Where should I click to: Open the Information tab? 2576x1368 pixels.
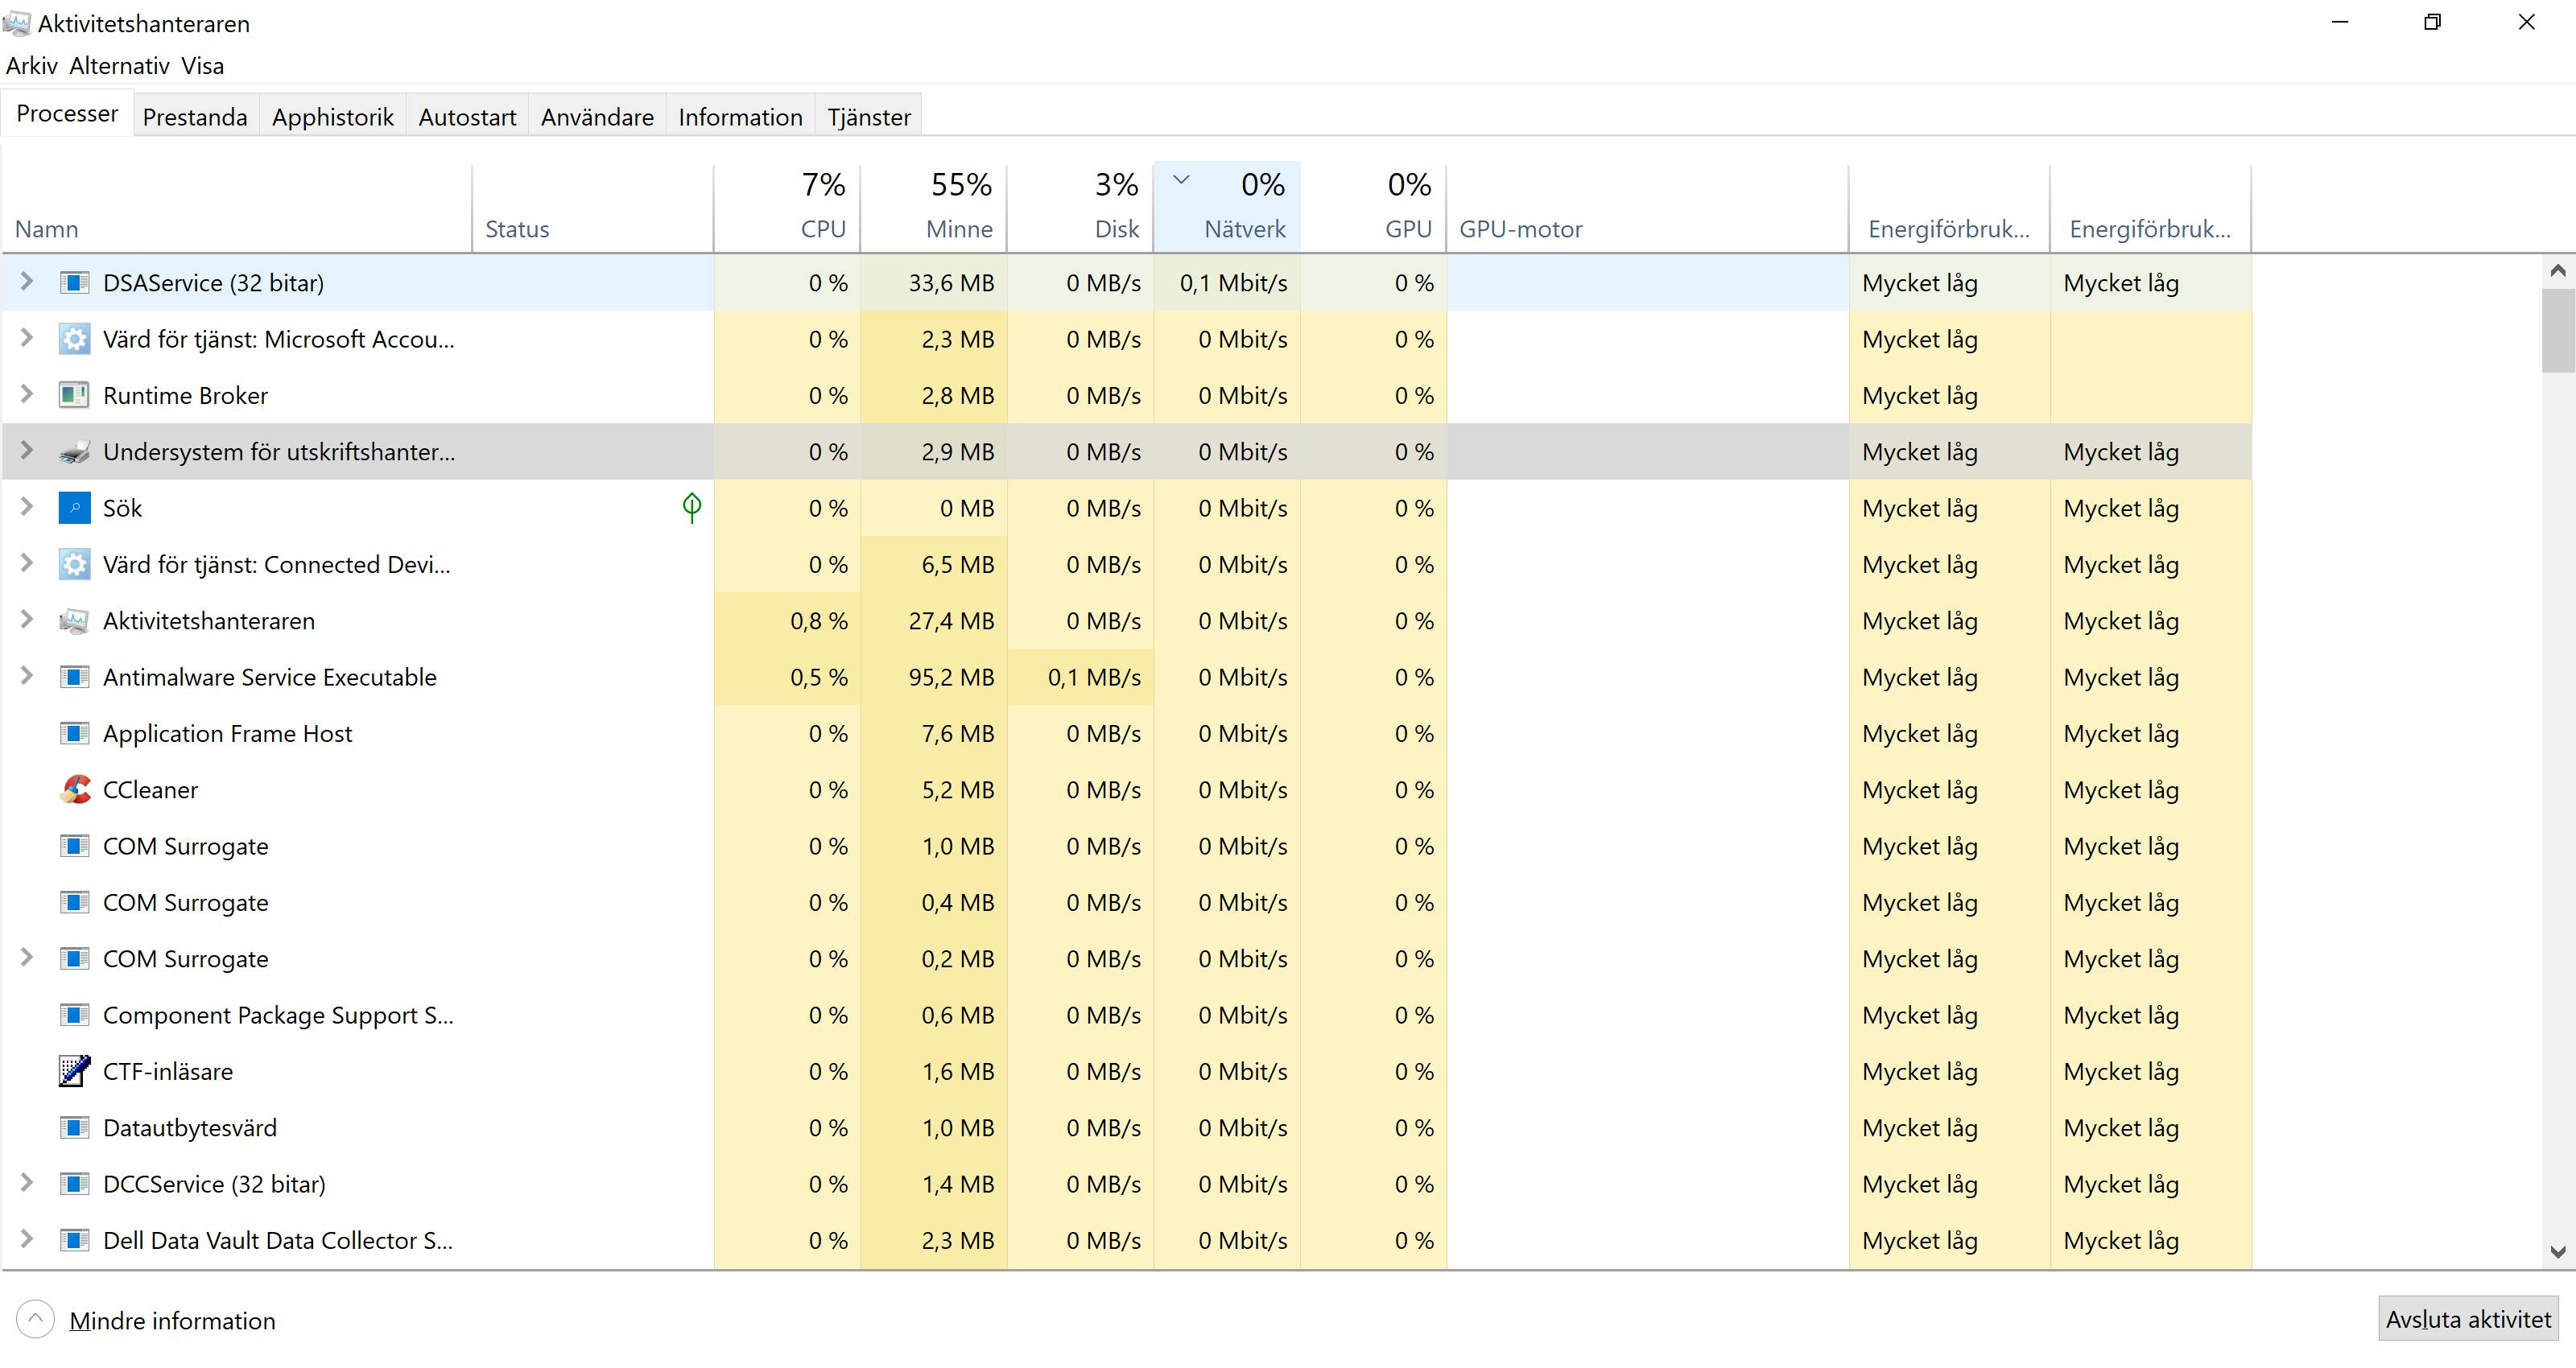point(740,117)
